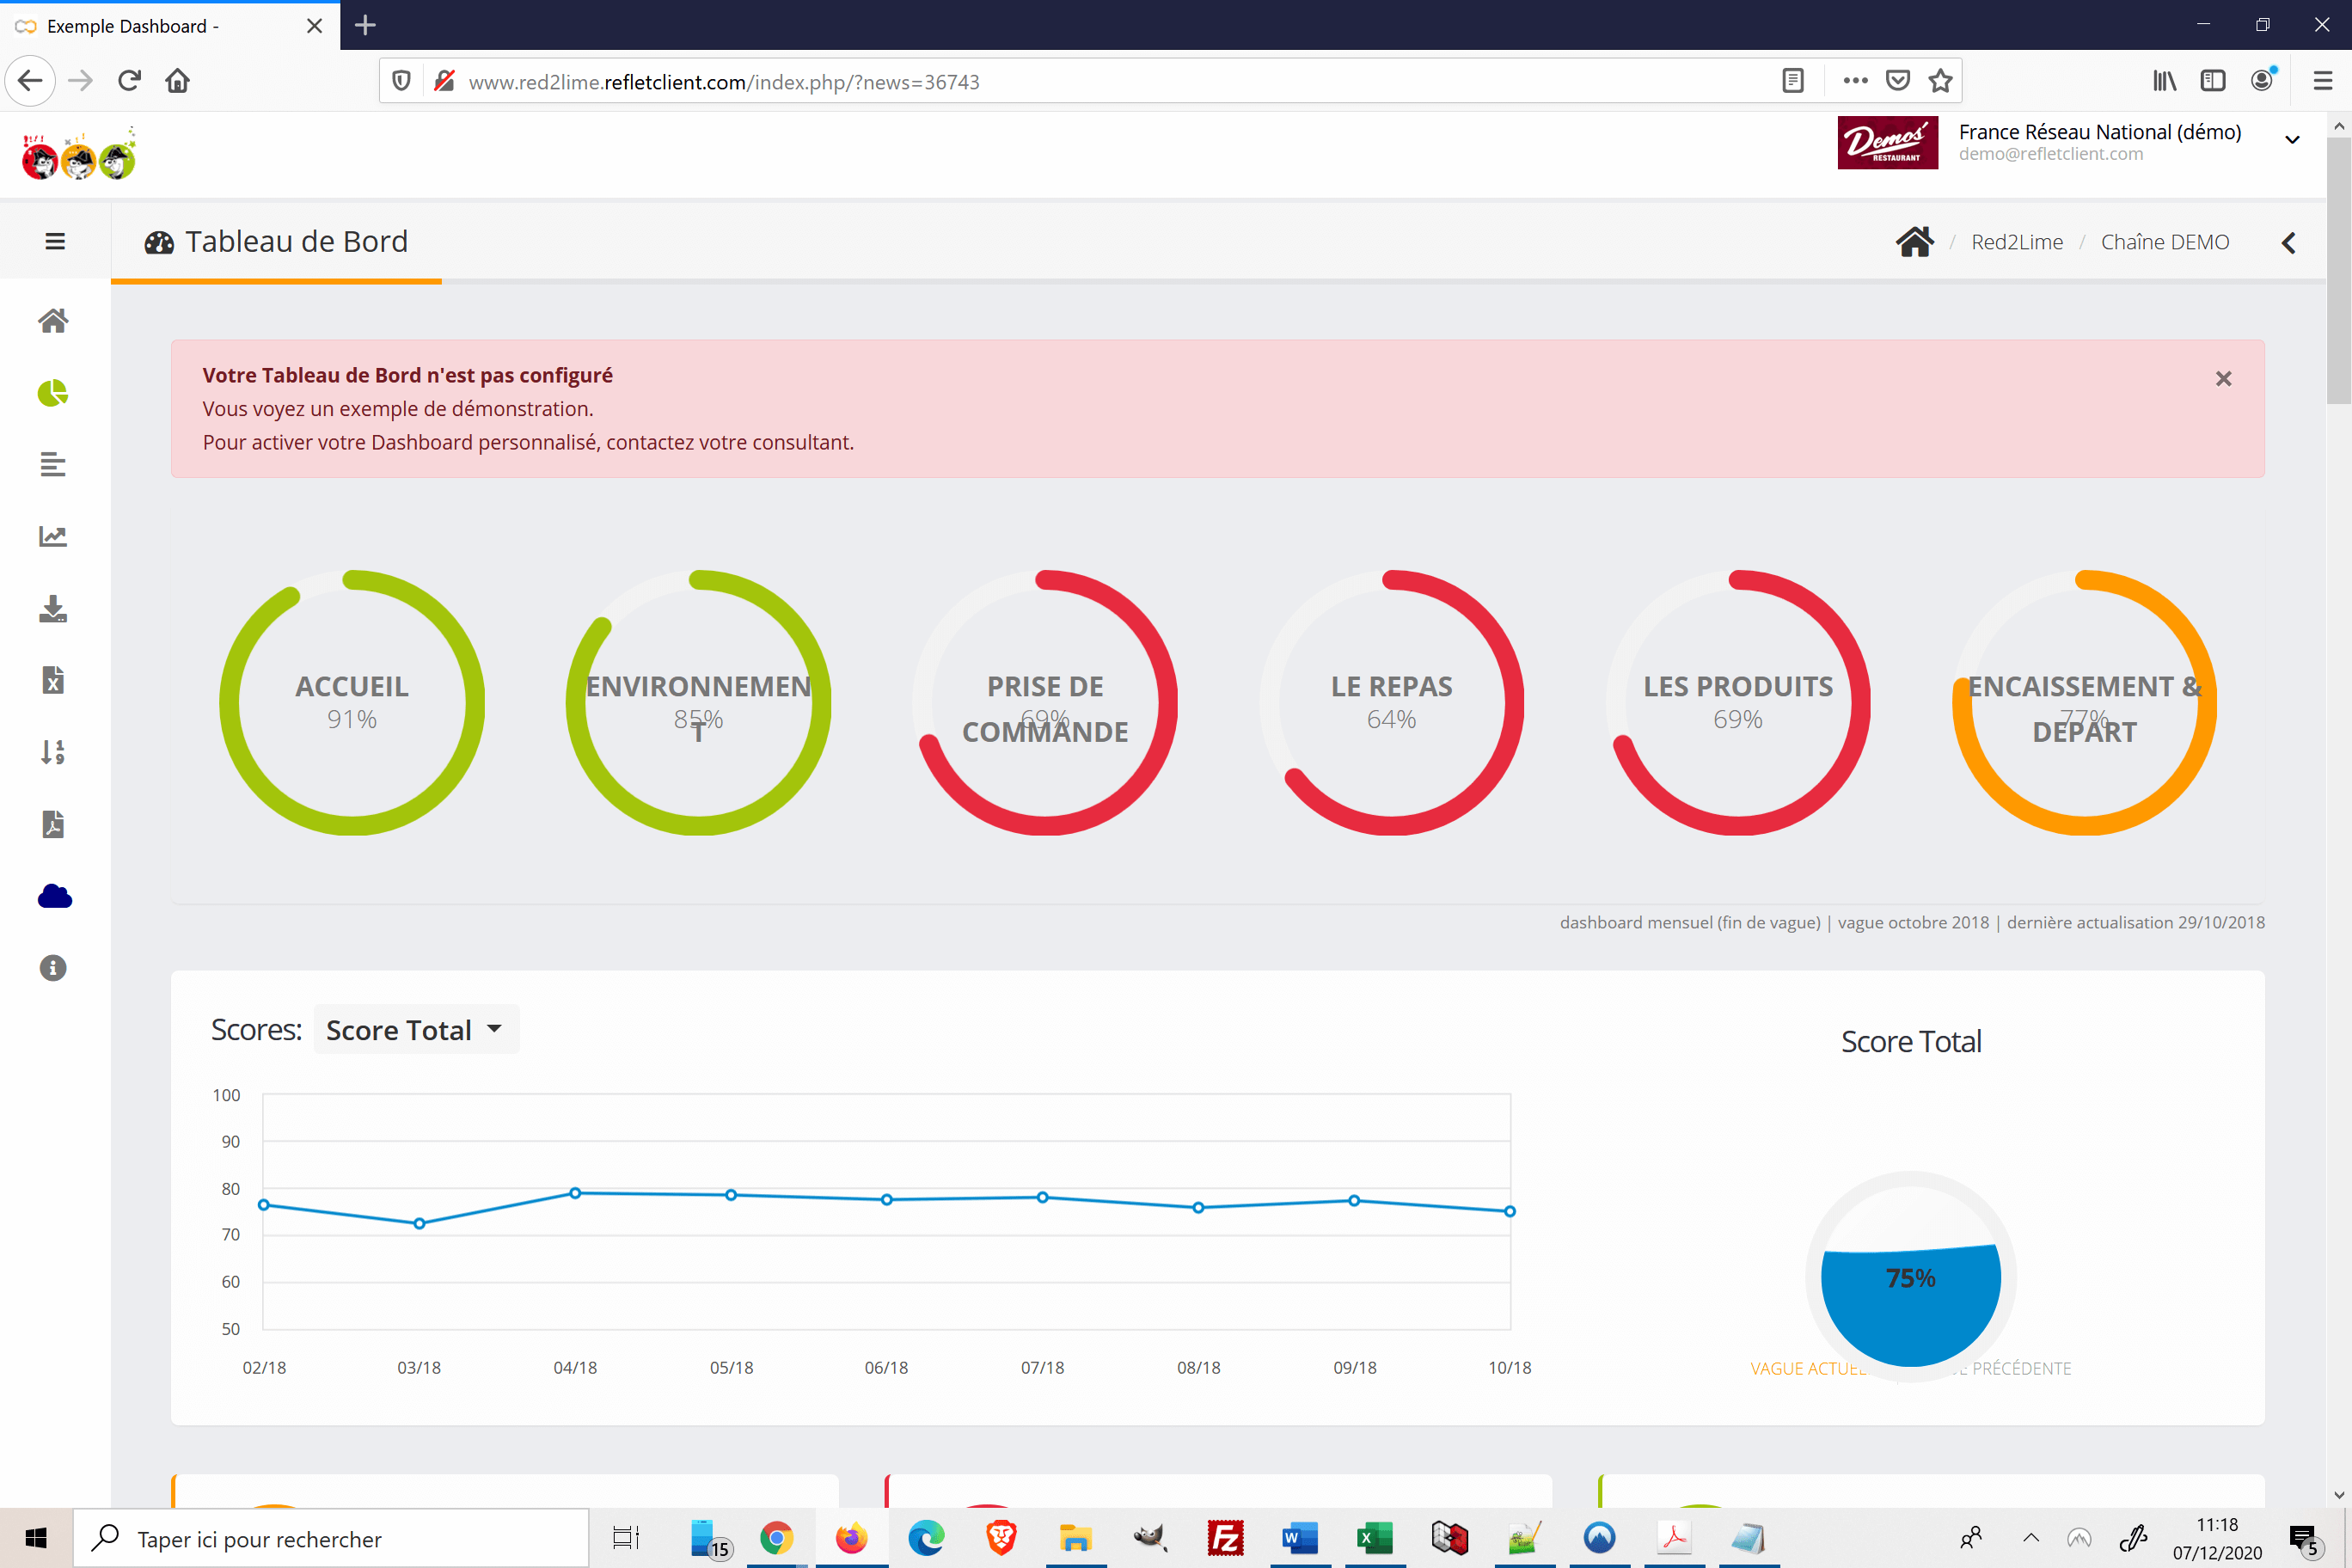This screenshot has height=1568, width=2352.
Task: Toggle the hamburger sidebar menu
Action: pyautogui.click(x=55, y=241)
